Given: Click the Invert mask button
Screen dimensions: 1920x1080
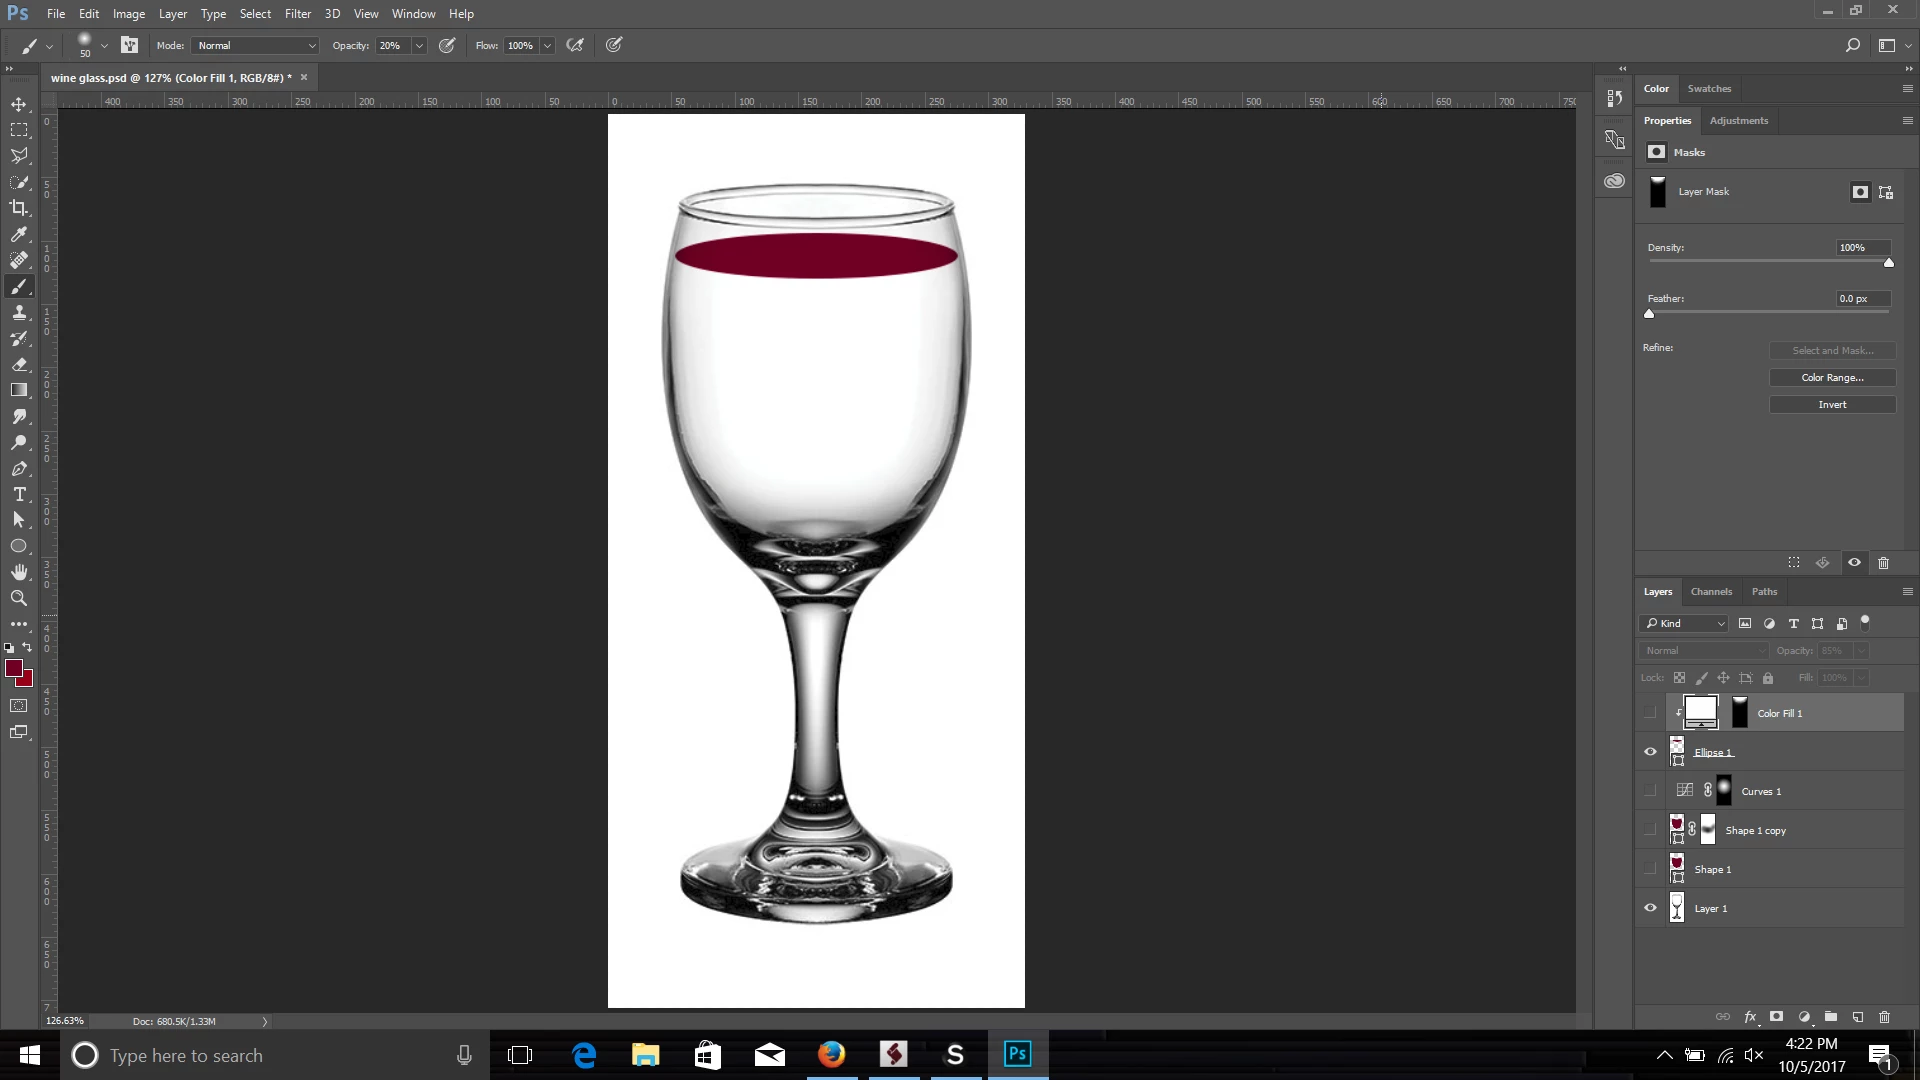Looking at the screenshot, I should 1832,405.
